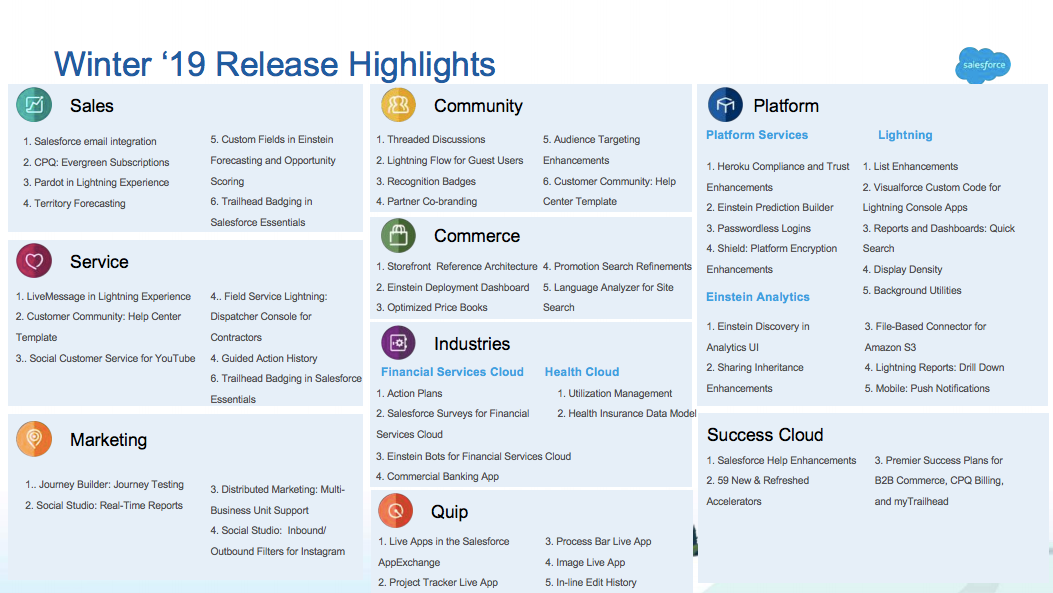Viewport: 1053px width, 593px height.
Task: Click the Sales chart icon
Action: click(x=34, y=105)
